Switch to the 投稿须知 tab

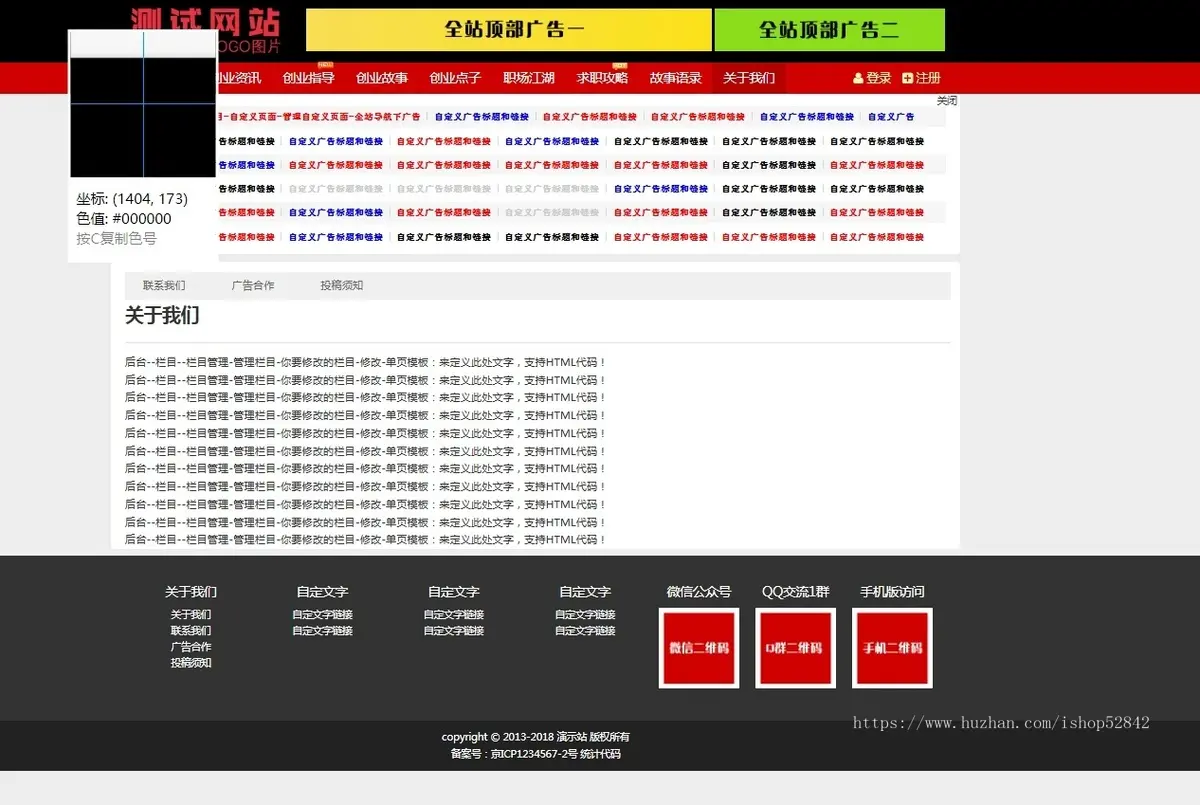pos(341,286)
